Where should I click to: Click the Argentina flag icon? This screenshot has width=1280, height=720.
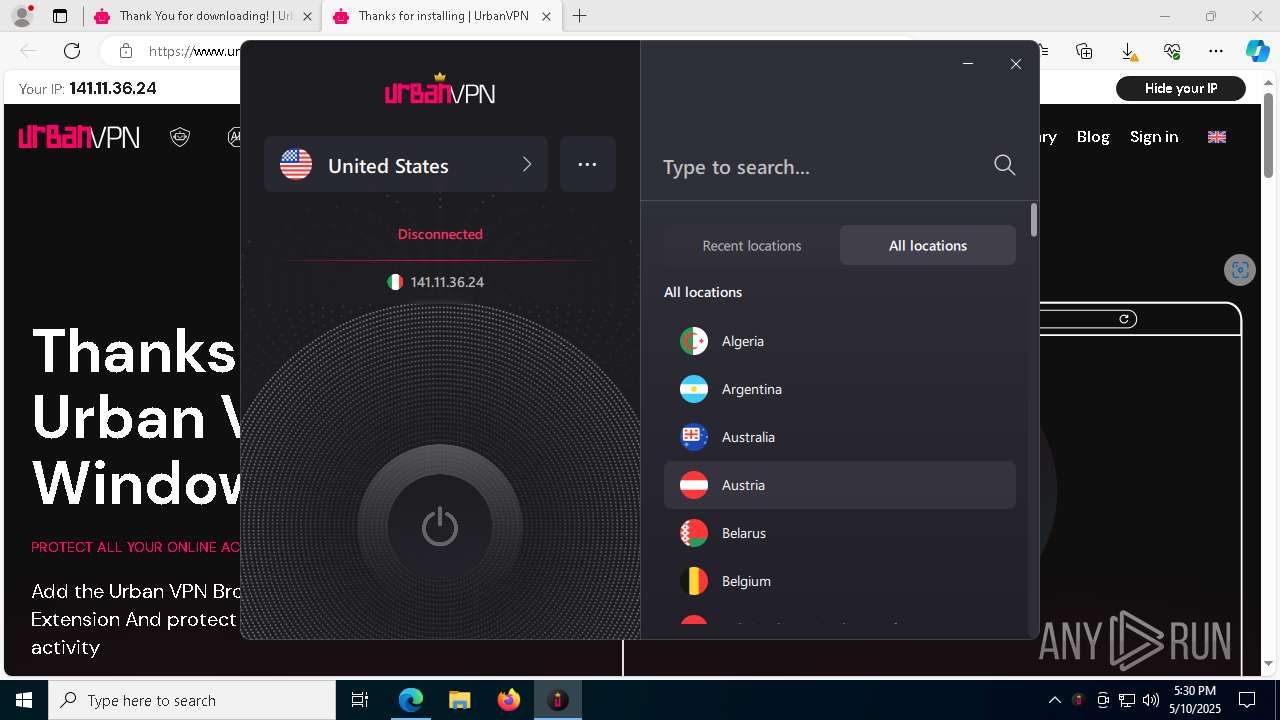[x=694, y=389]
